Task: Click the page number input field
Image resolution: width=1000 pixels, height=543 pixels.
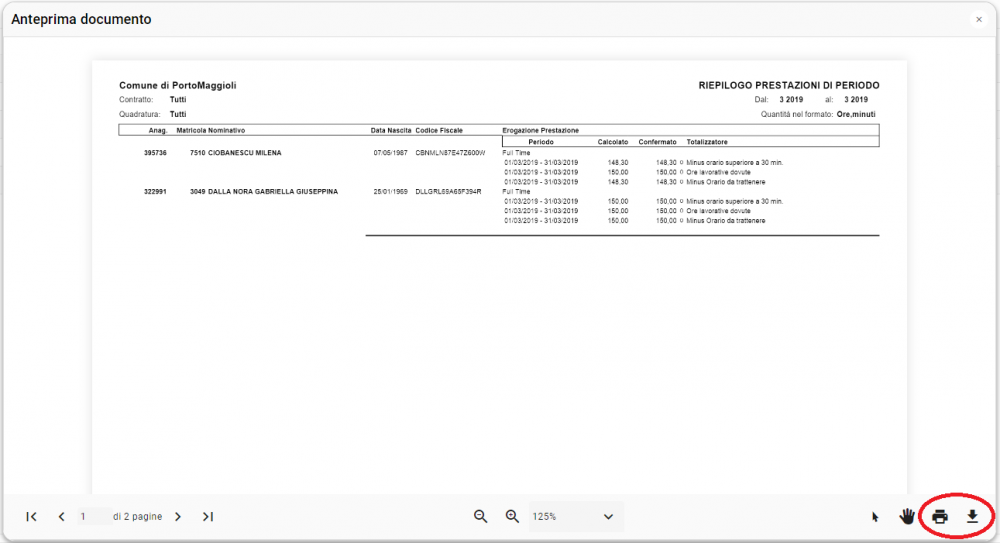Action: point(93,516)
